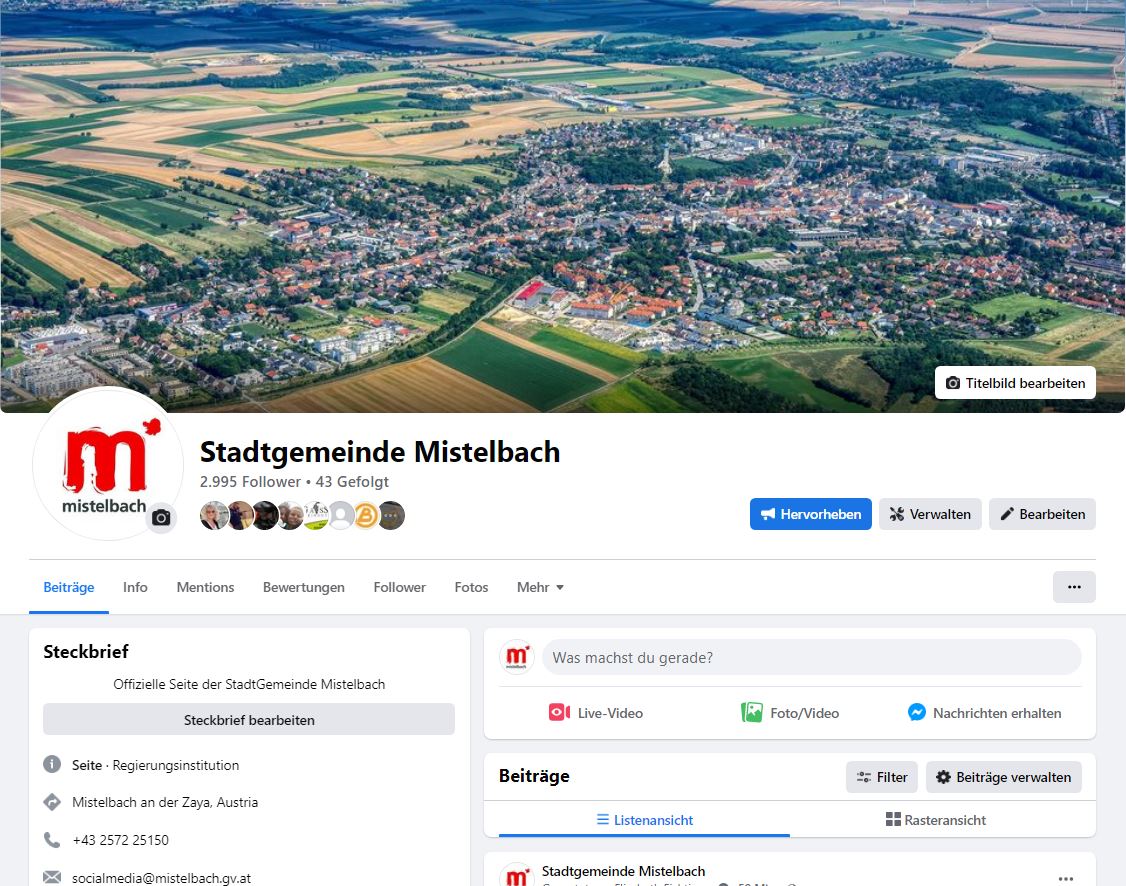
Task: Add a Foto/Video to post
Action: (790, 713)
